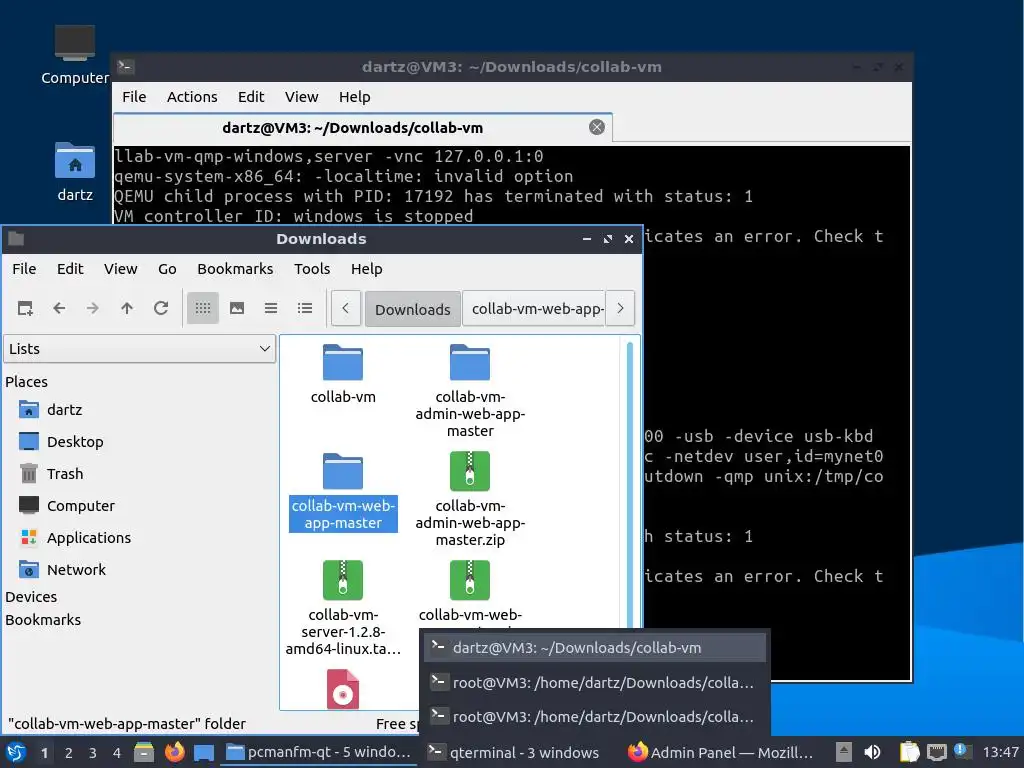Screen dimensions: 1024x768
Task: Go up to the parent folder
Action: (x=127, y=308)
